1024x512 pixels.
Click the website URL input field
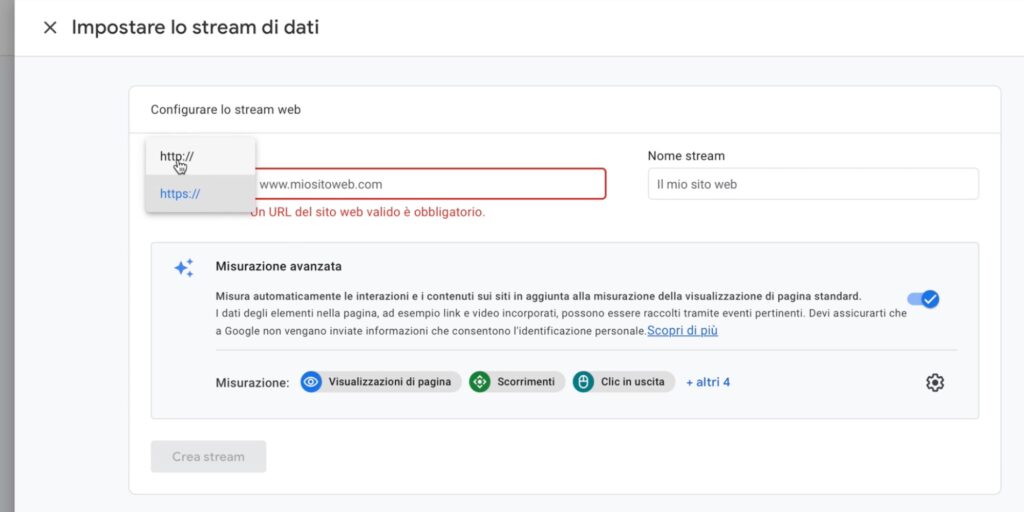(x=428, y=184)
